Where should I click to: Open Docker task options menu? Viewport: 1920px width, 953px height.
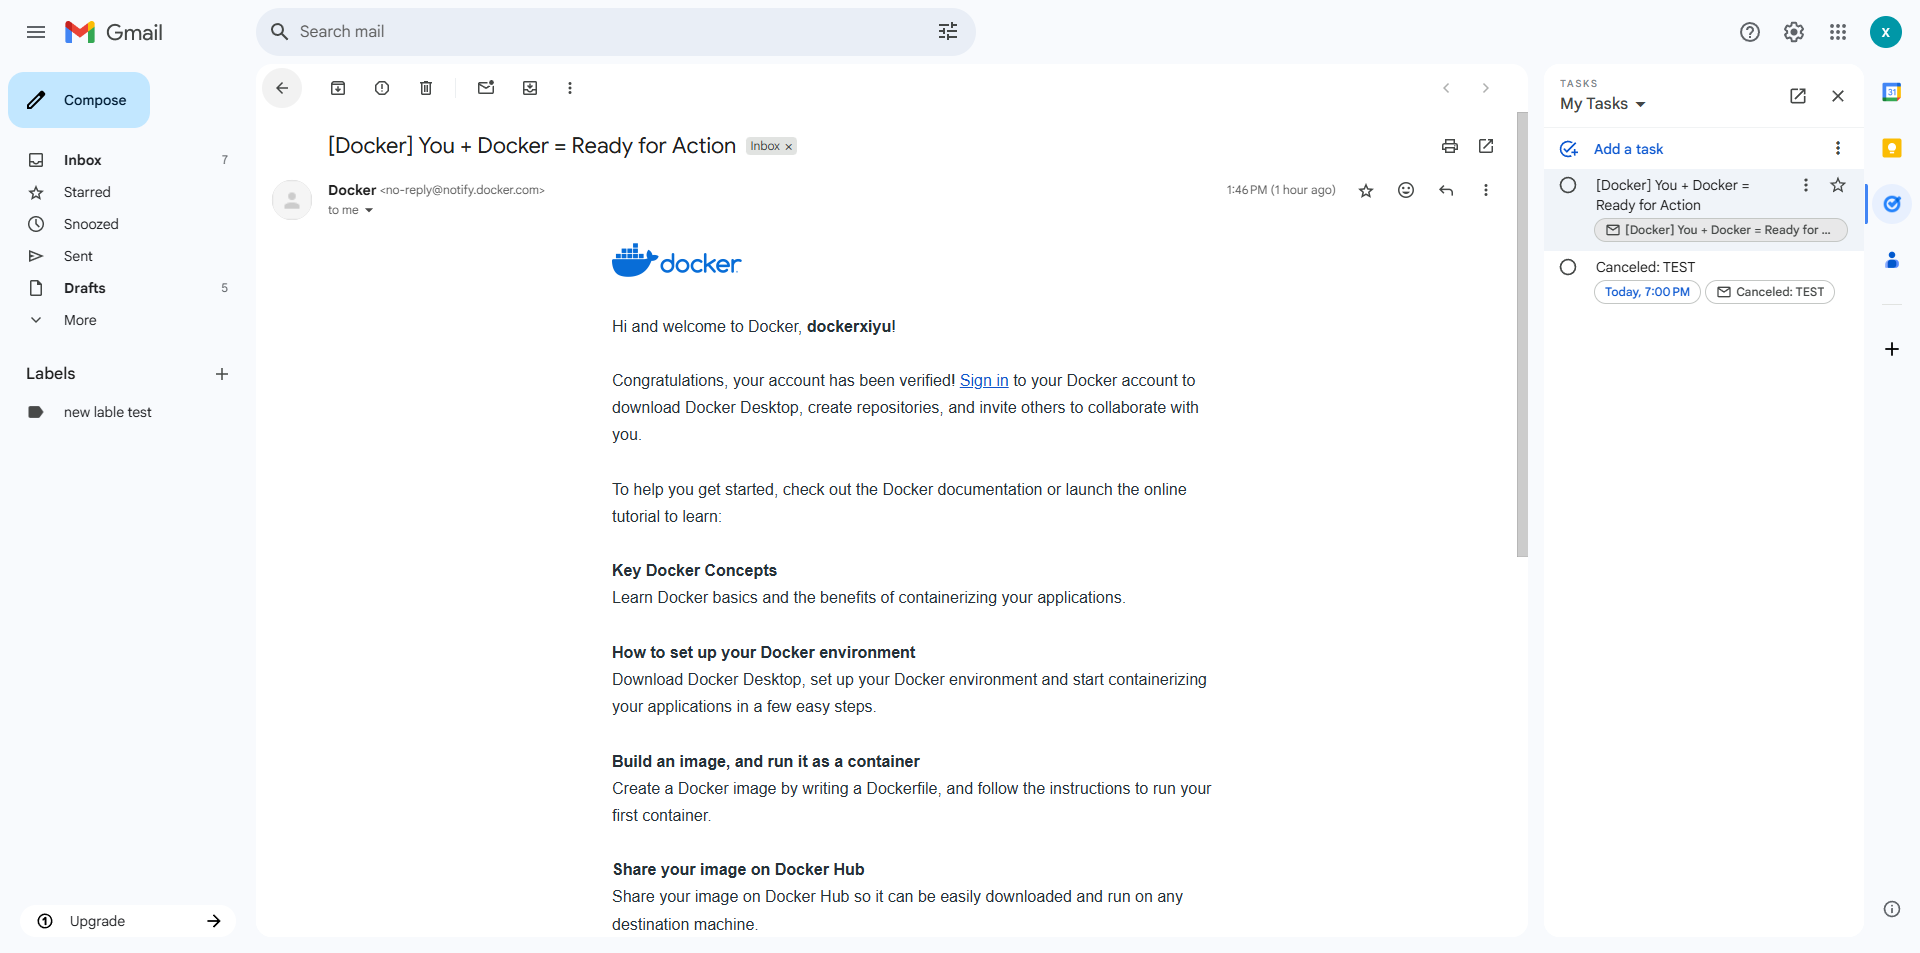click(1806, 185)
